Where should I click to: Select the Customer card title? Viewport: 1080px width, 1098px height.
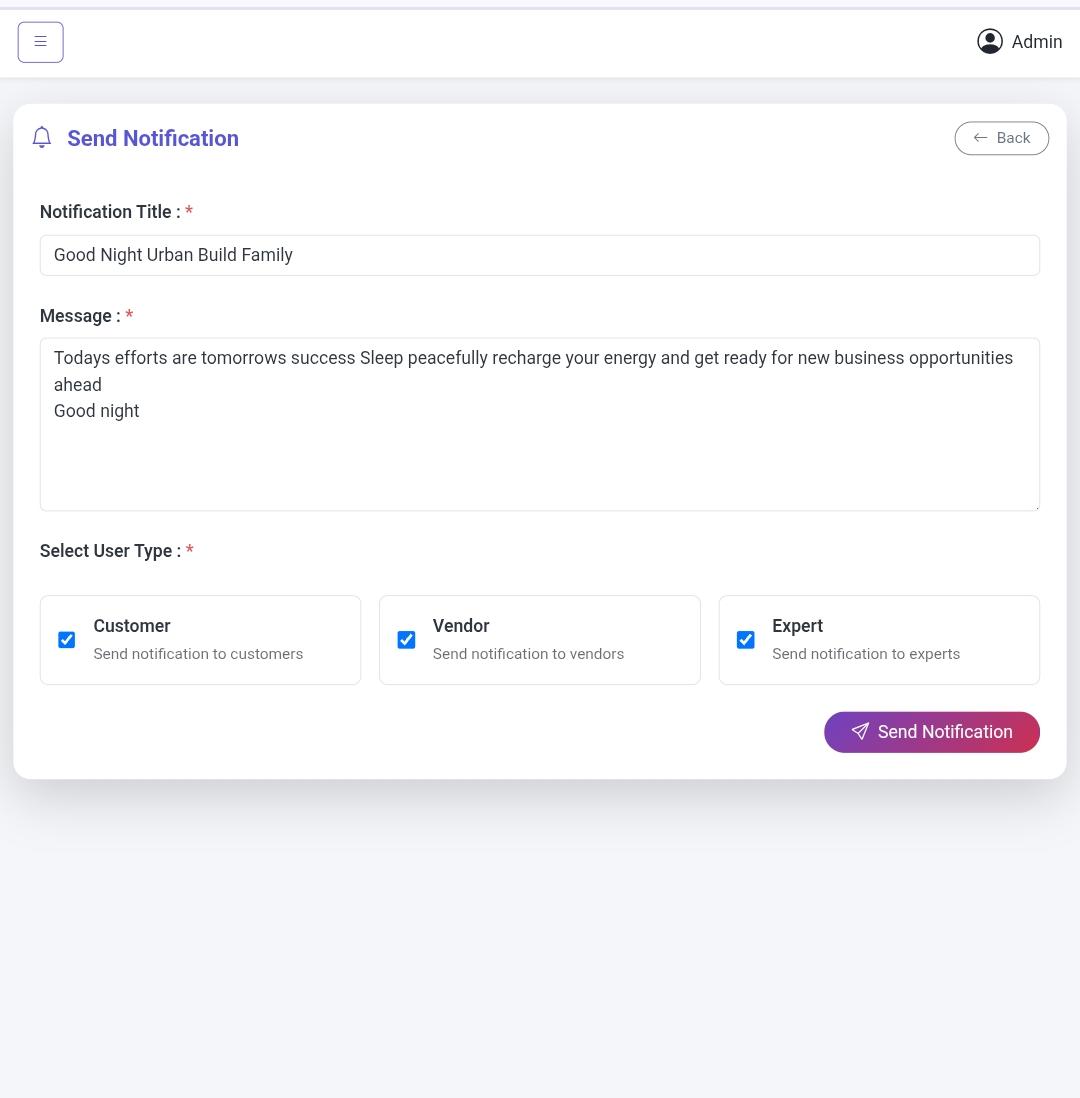[132, 625]
